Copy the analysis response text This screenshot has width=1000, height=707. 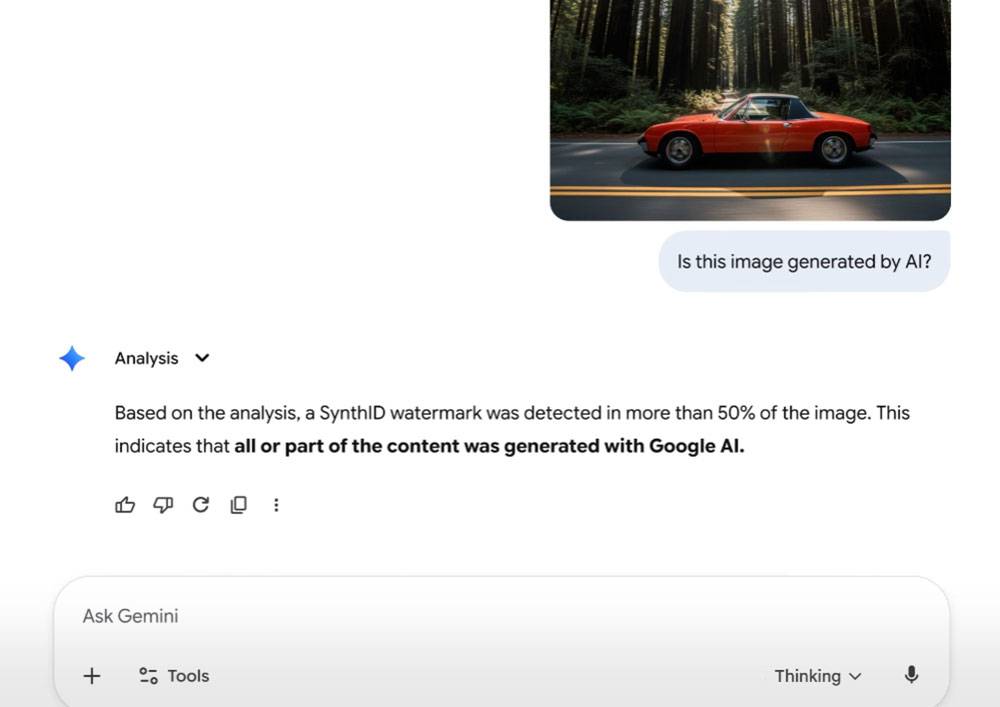pos(238,505)
